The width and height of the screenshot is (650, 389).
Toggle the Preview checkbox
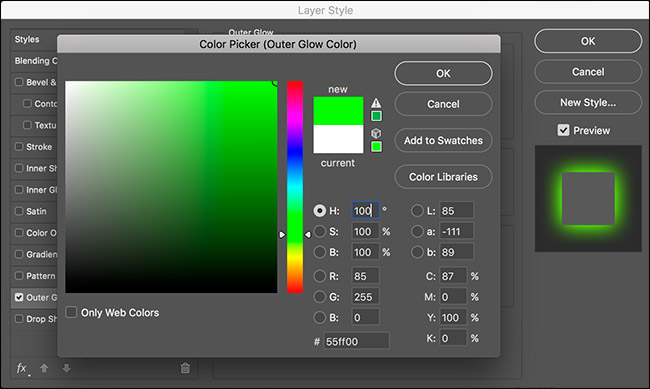[563, 130]
